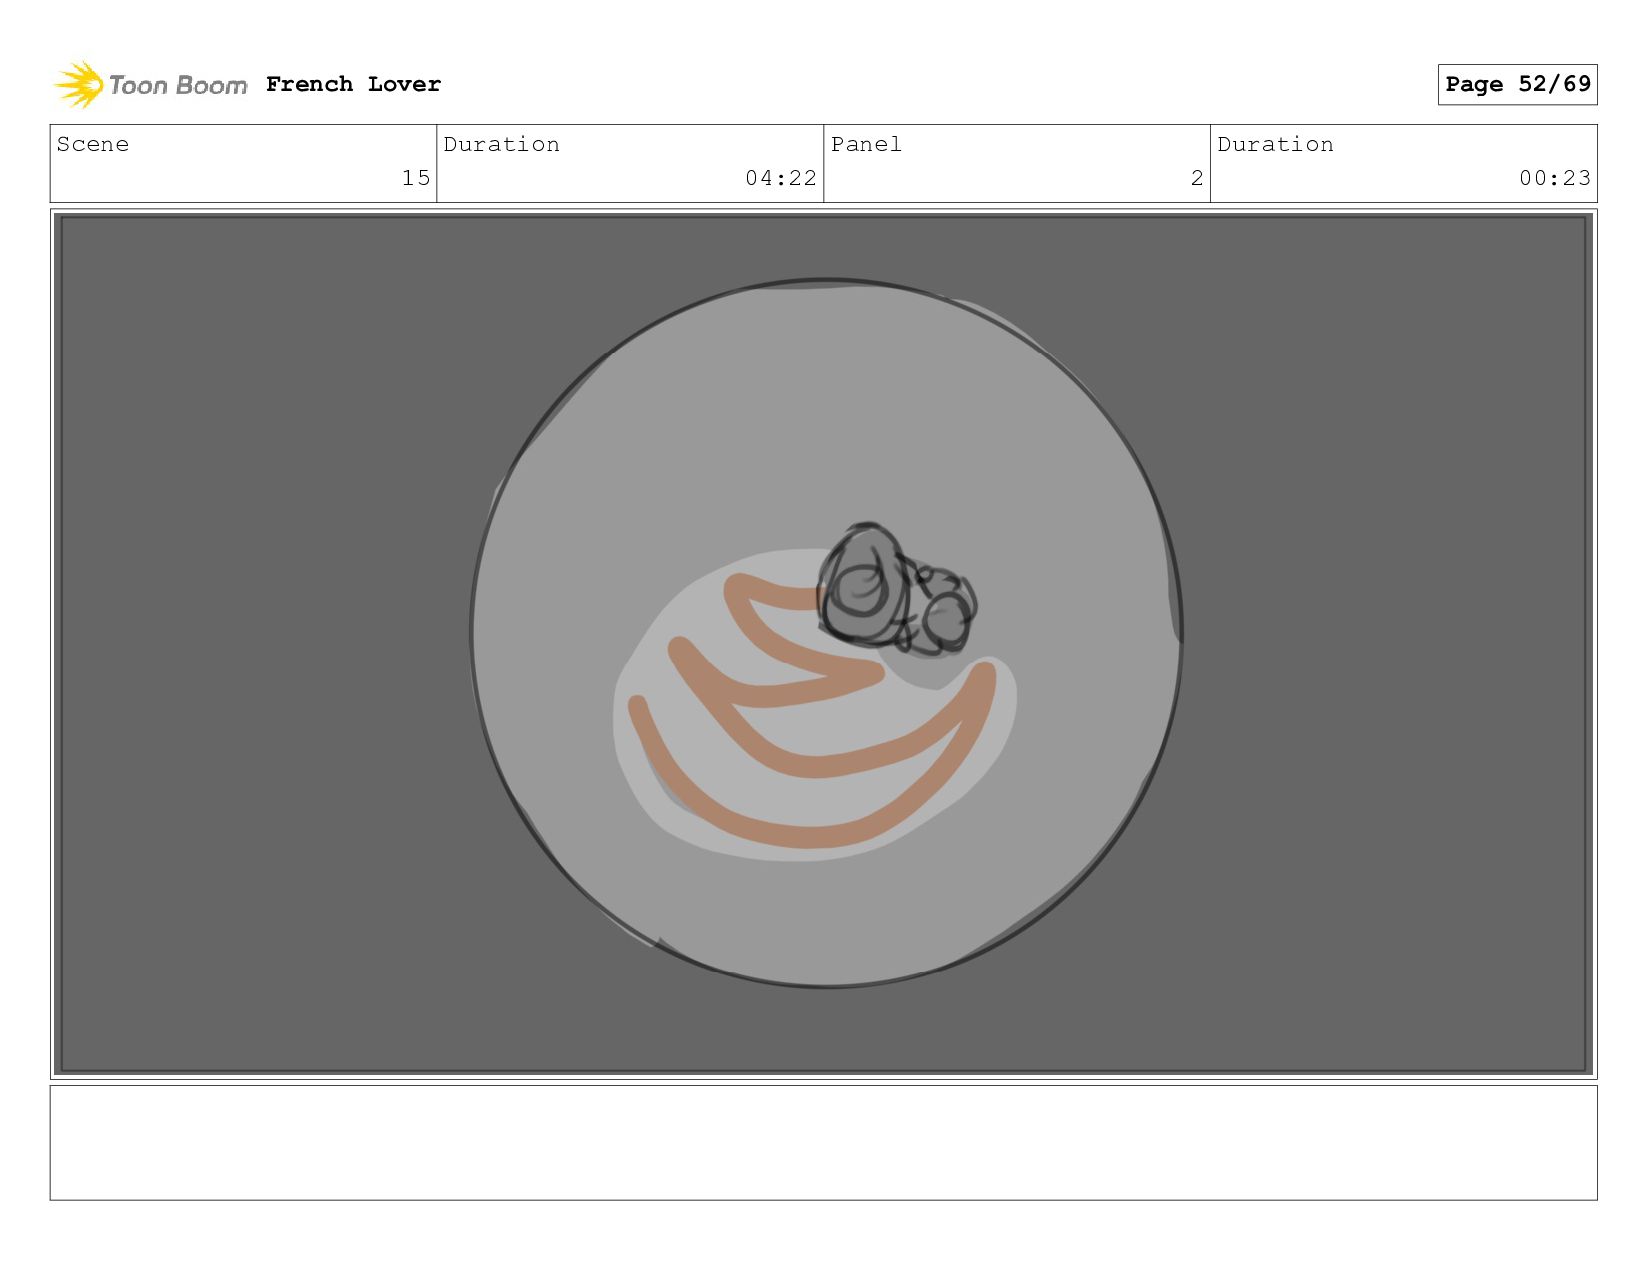Click the sketched character's head
The image size is (1650, 1275).
pos(864,586)
